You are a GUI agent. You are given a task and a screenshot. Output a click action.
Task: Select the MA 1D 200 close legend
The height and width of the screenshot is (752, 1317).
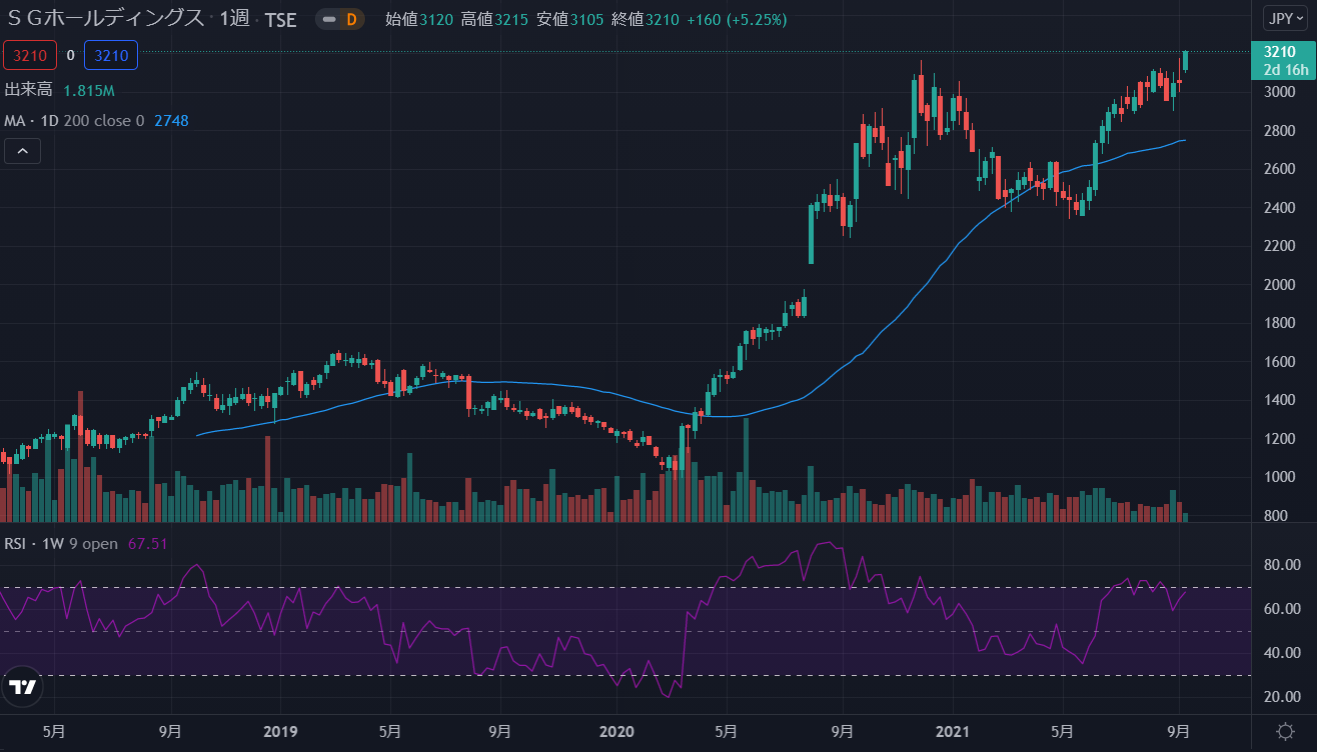pos(76,121)
